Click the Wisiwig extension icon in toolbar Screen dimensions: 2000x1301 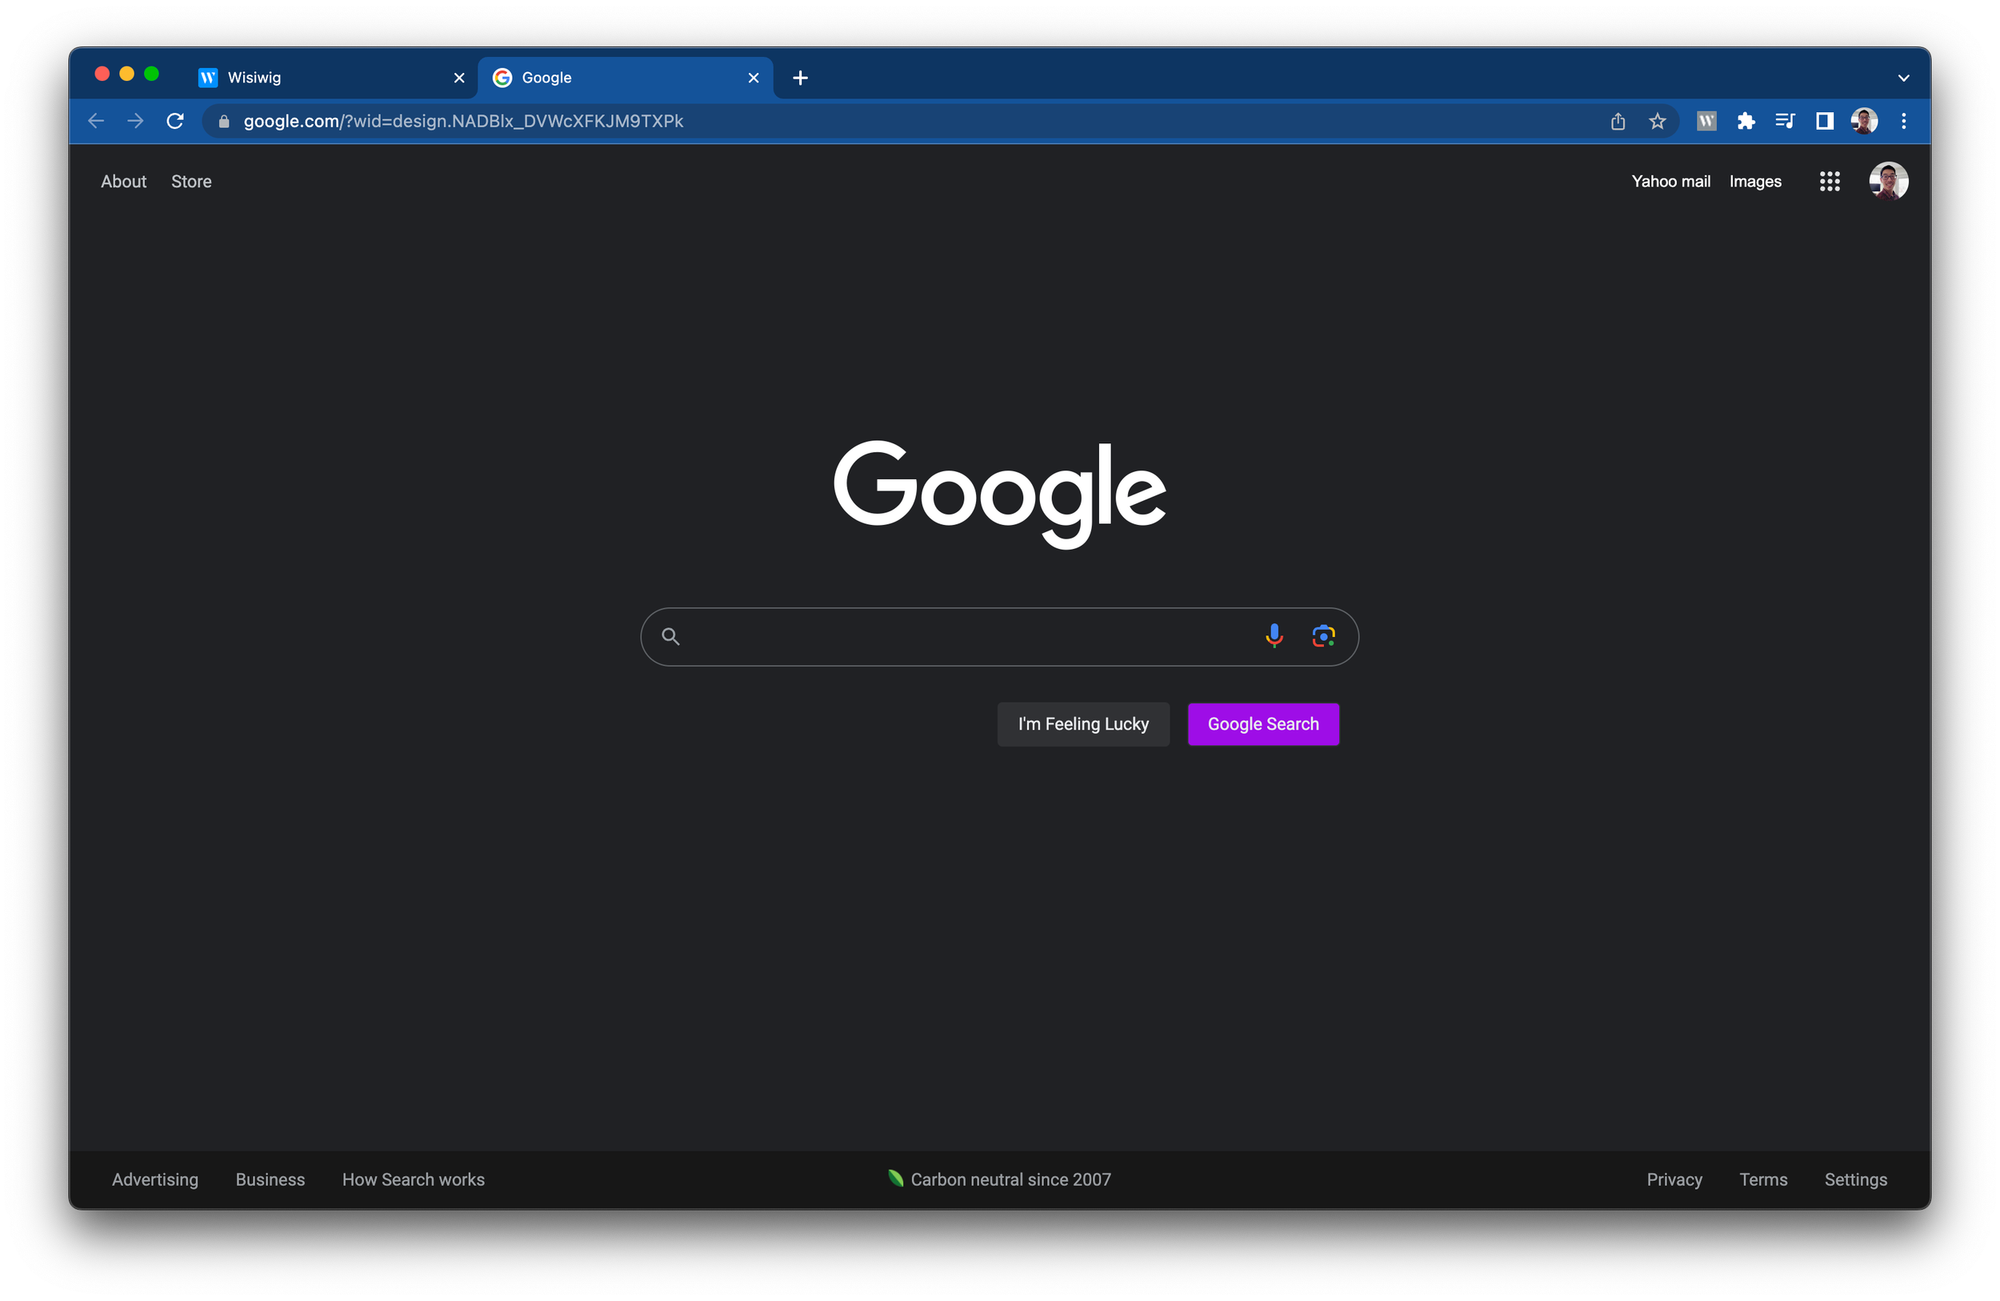[1707, 121]
